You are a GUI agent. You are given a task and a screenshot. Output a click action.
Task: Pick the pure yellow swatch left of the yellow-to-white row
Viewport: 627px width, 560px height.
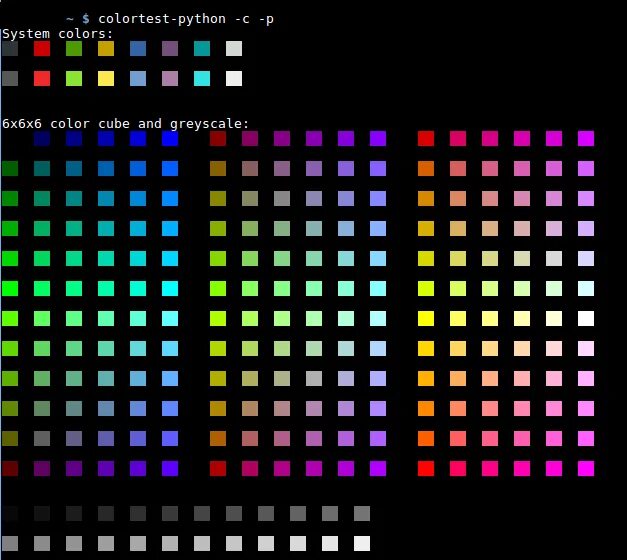coord(426,319)
